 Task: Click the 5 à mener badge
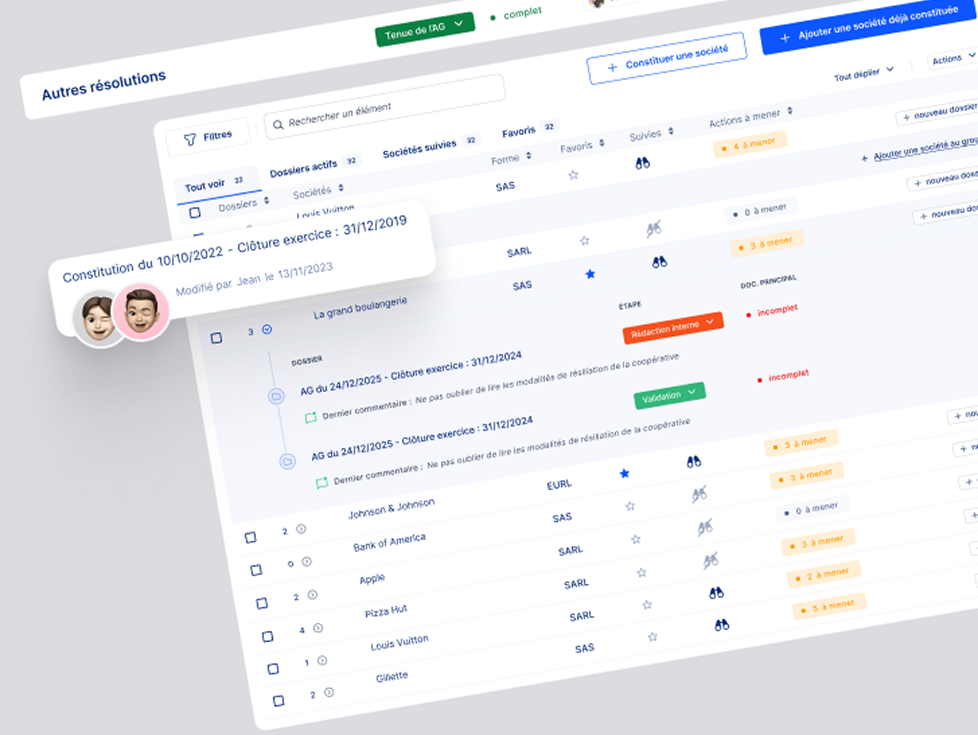point(829,605)
